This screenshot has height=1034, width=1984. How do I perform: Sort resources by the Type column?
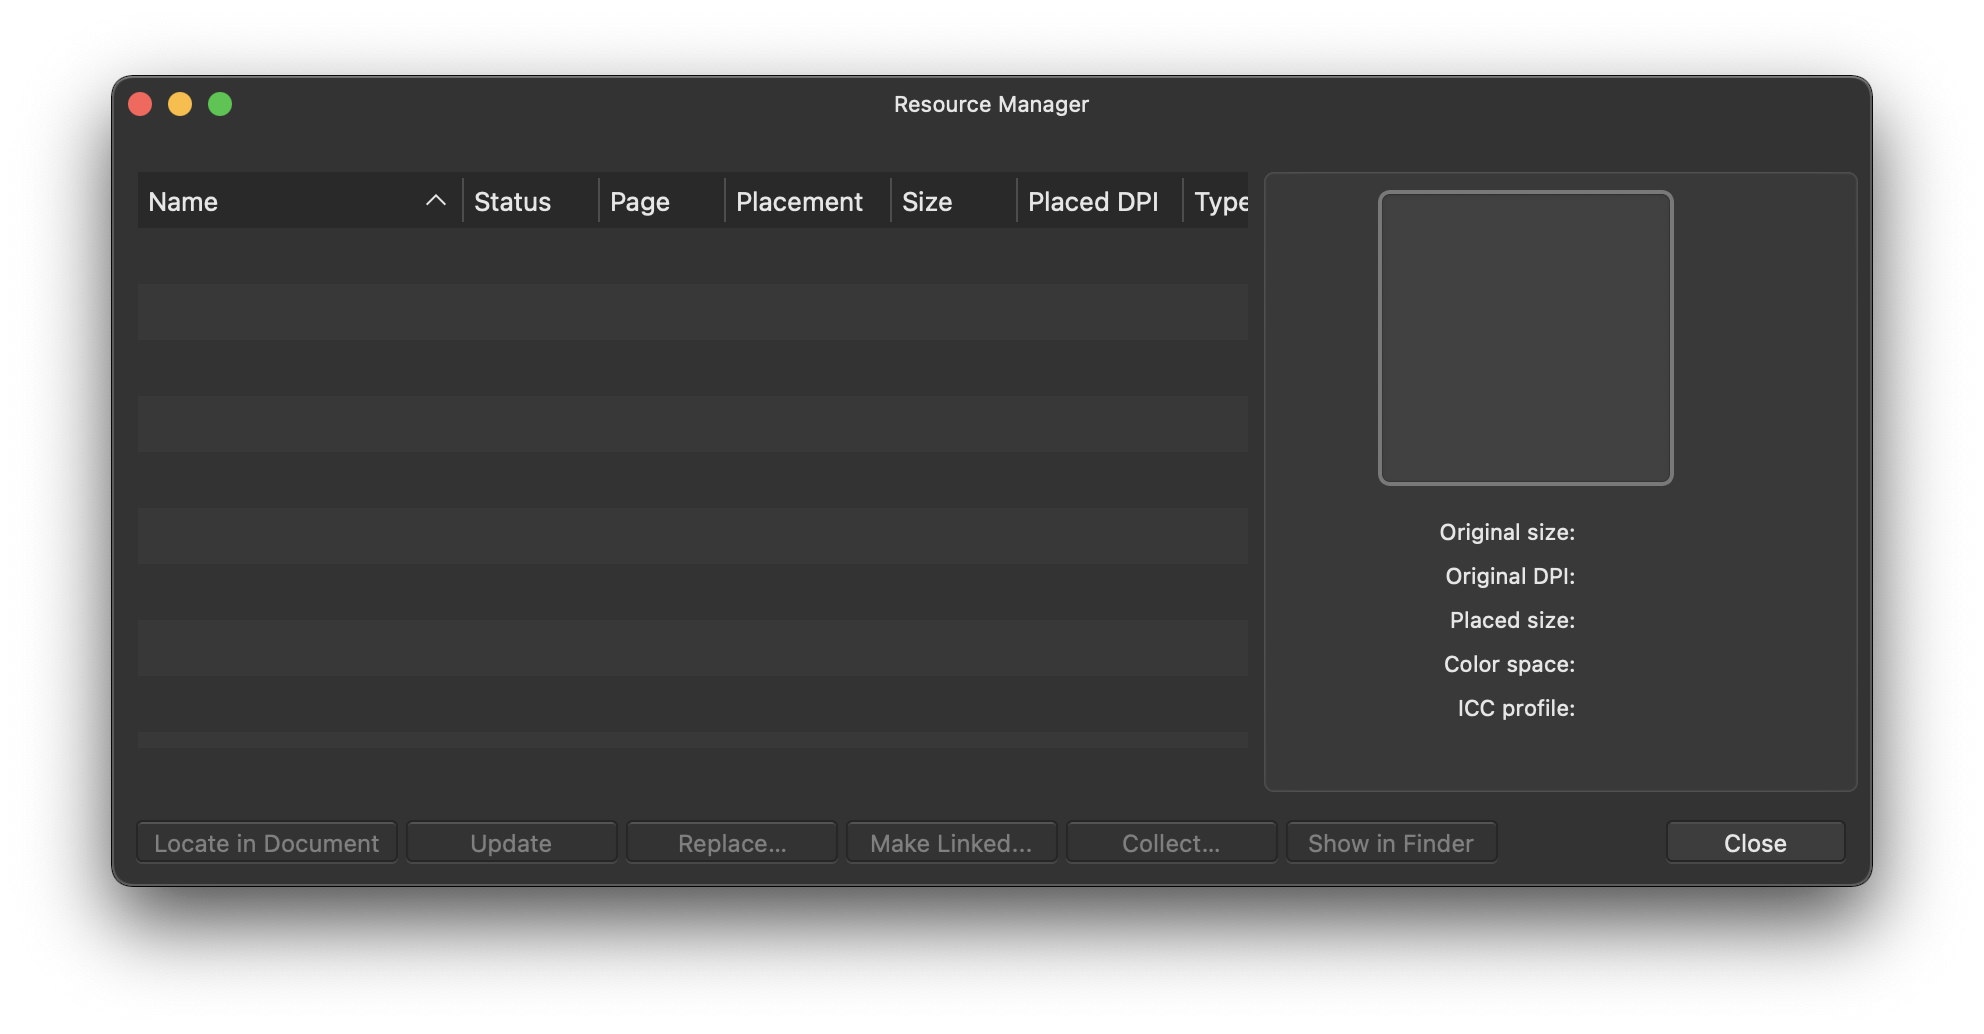coord(1217,201)
